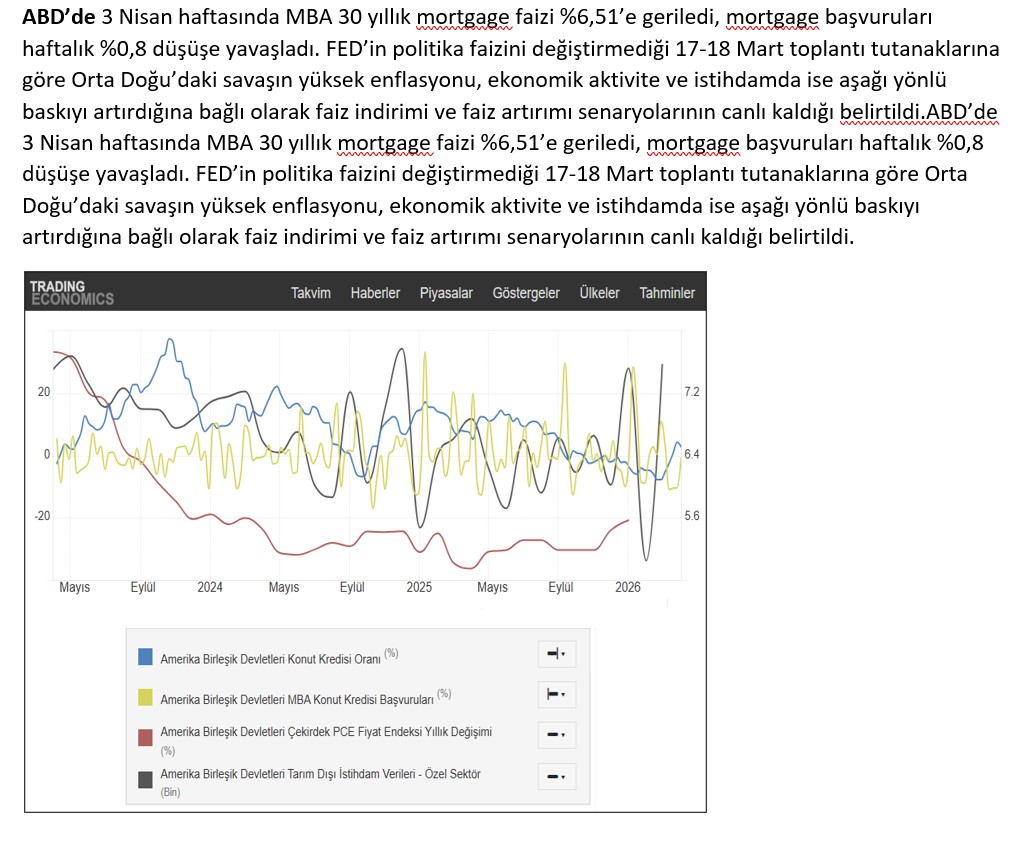Open the Takvim menu item
This screenshot has height=842, width=1016.
pyautogui.click(x=310, y=293)
